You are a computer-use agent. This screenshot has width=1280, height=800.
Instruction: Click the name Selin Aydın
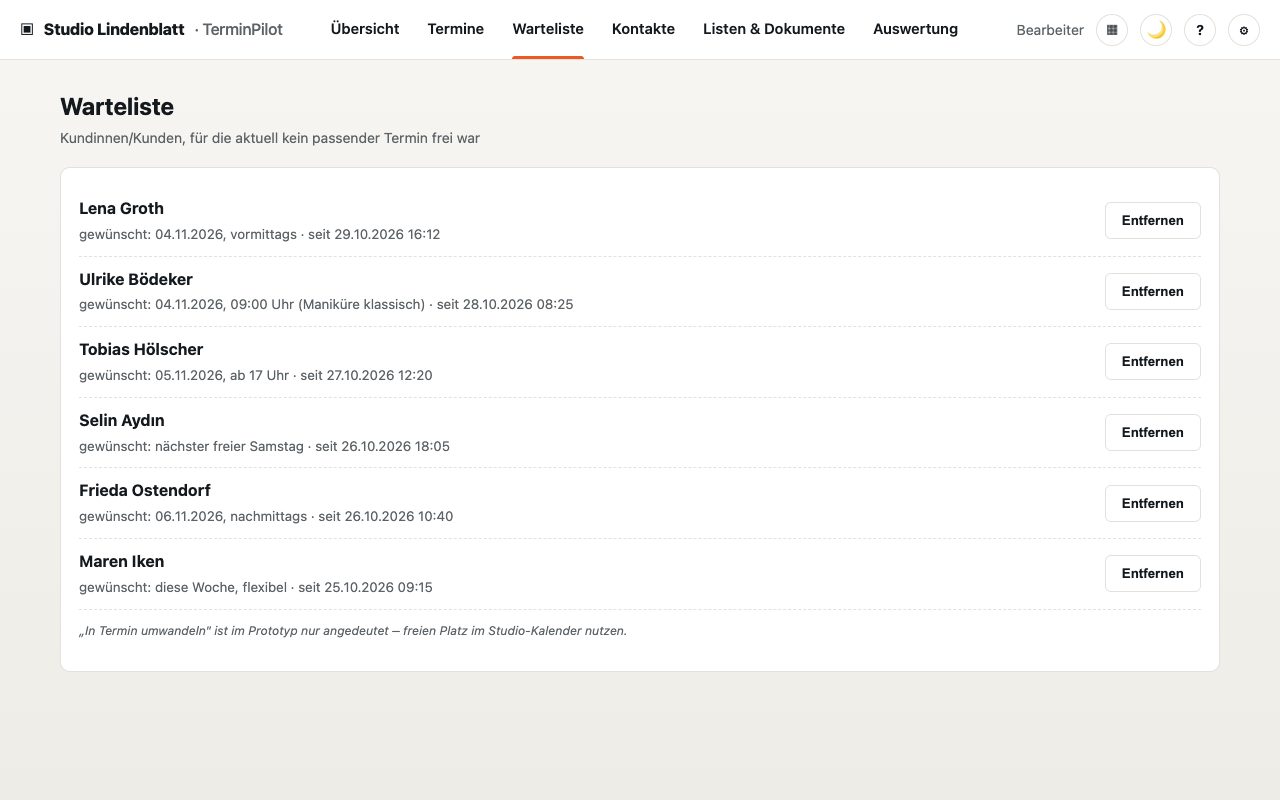tap(122, 420)
